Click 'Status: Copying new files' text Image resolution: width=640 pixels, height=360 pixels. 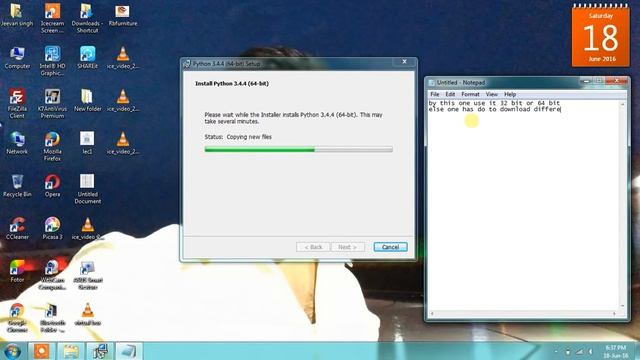tap(238, 137)
